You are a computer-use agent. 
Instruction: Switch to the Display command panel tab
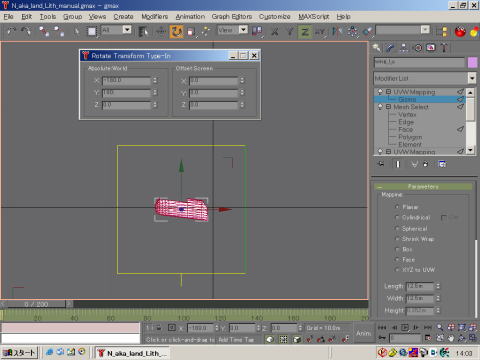coord(431,48)
